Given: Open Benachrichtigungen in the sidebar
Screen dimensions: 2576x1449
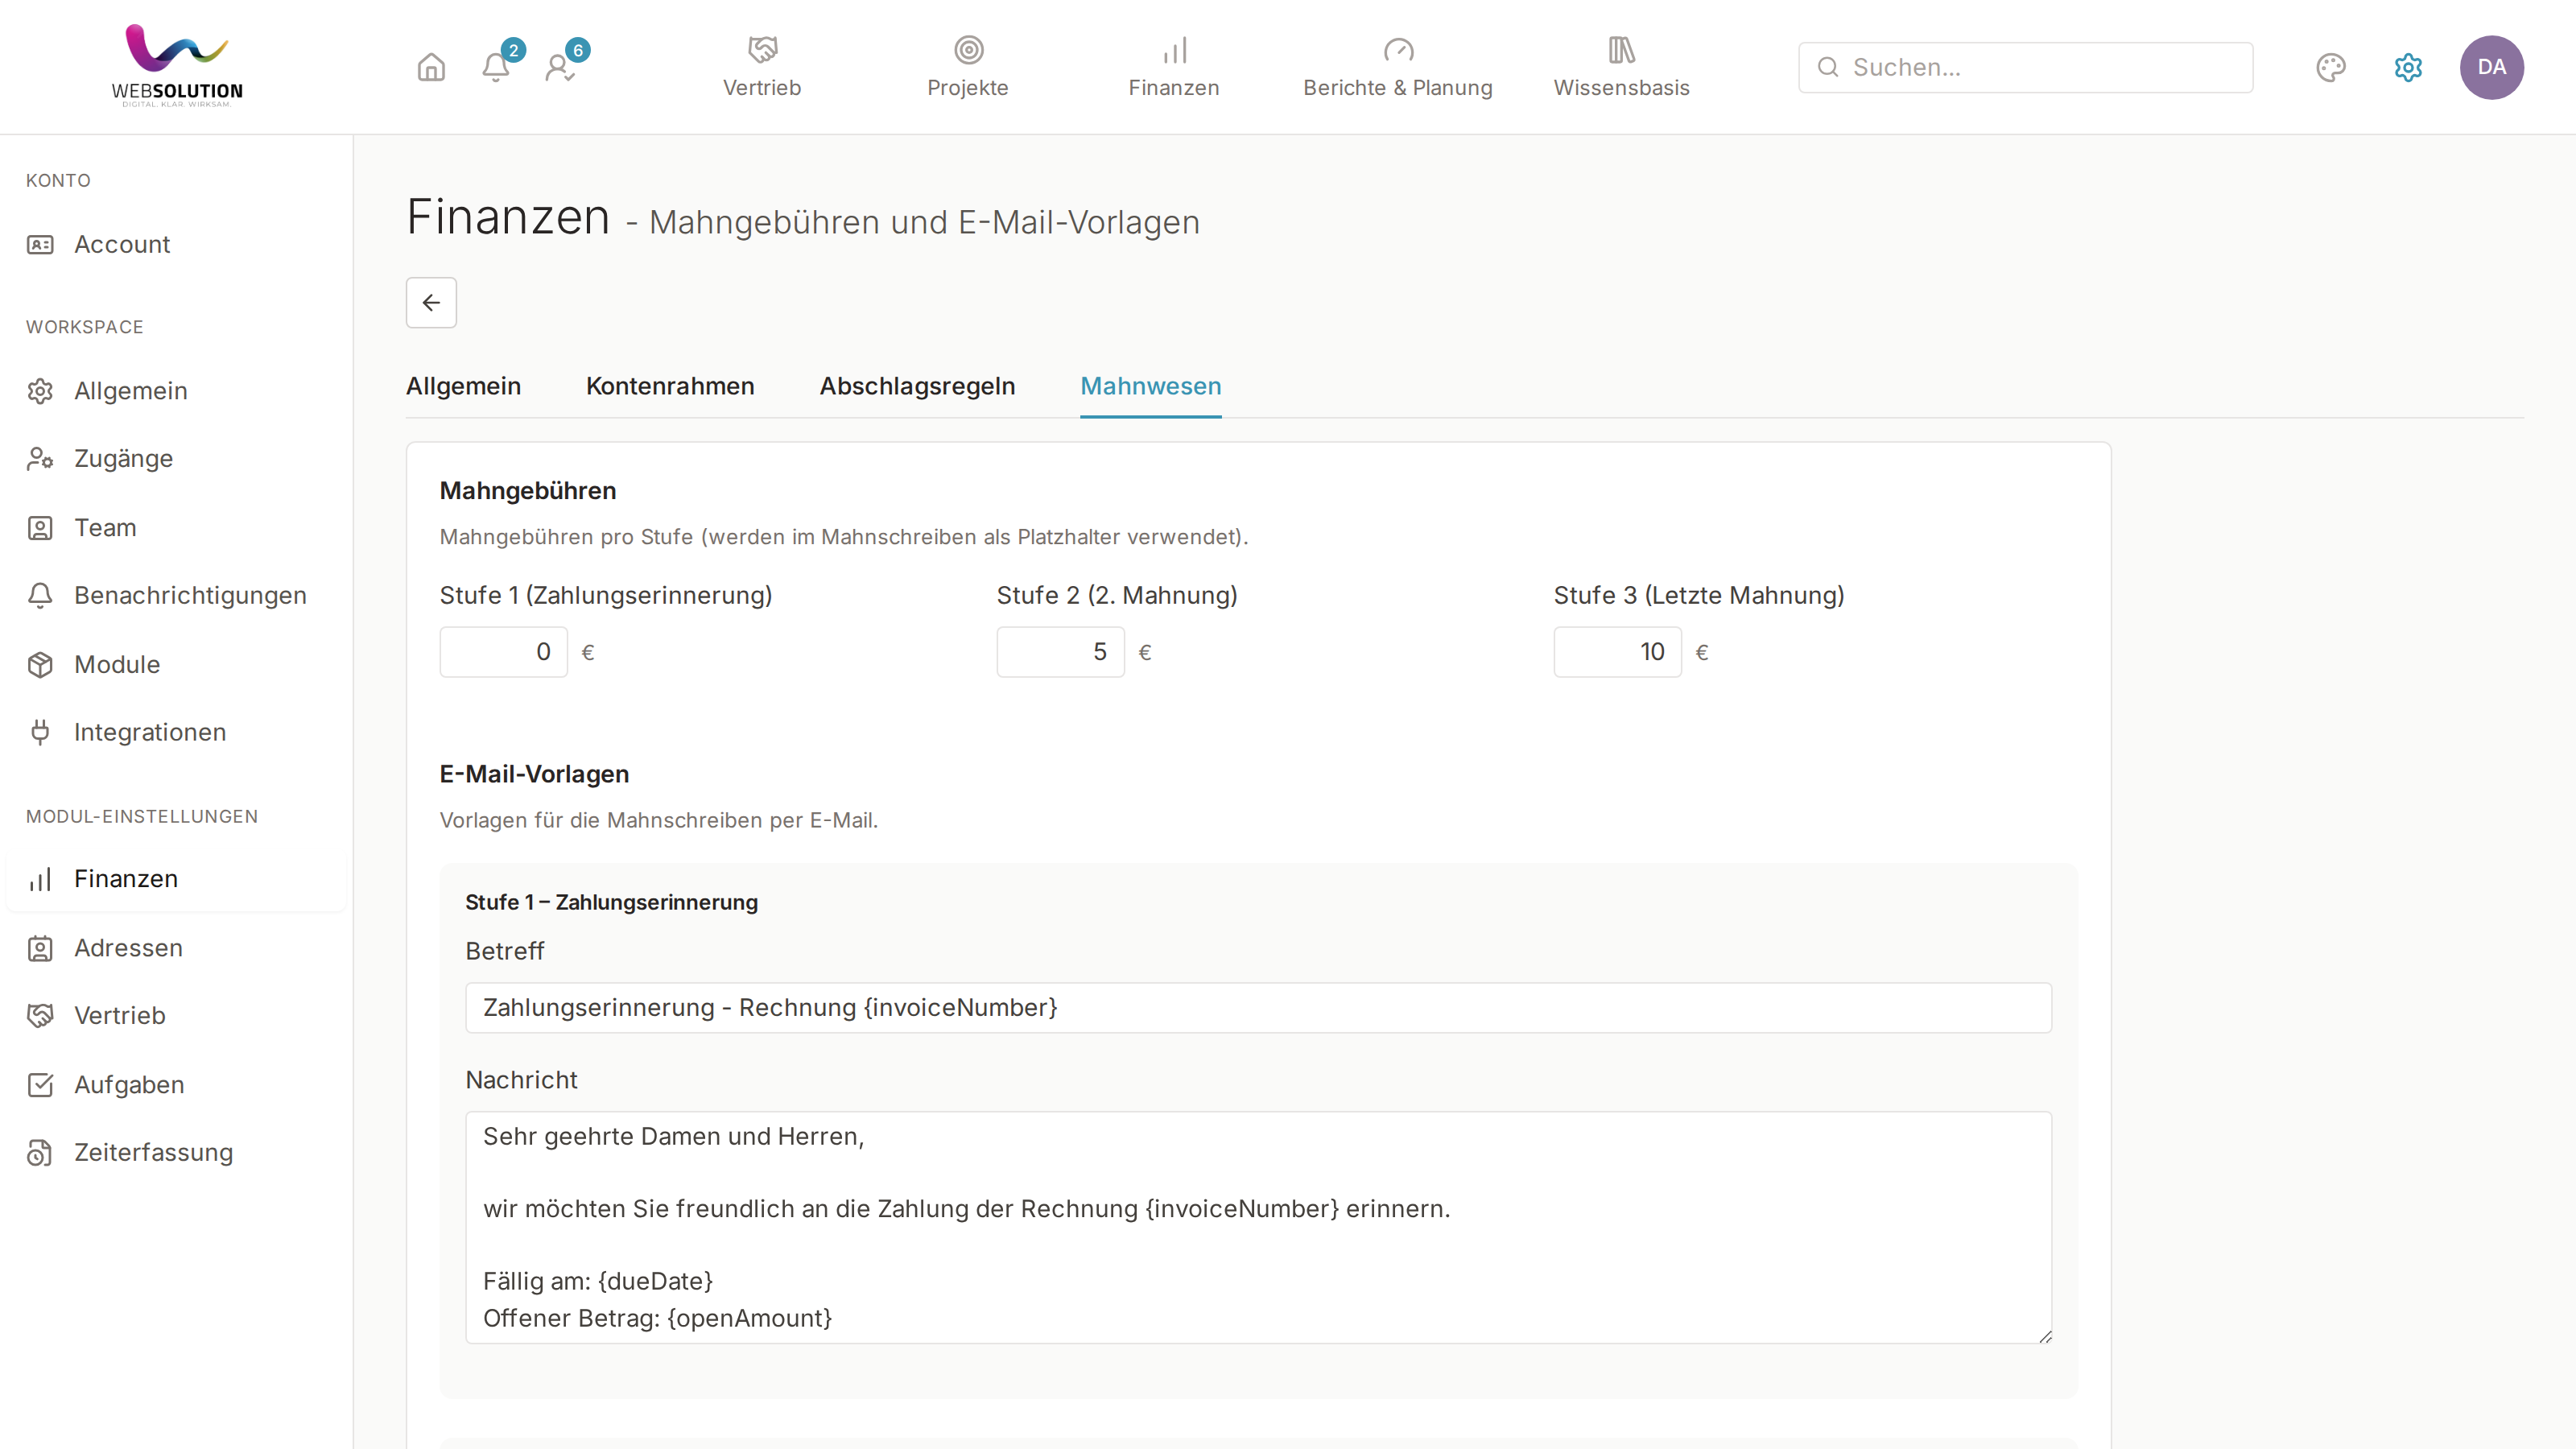Looking at the screenshot, I should [x=176, y=595].
